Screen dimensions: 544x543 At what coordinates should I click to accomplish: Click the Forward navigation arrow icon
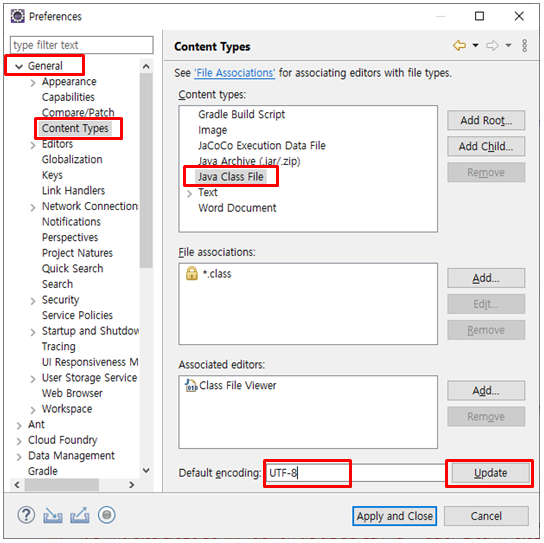[x=492, y=45]
